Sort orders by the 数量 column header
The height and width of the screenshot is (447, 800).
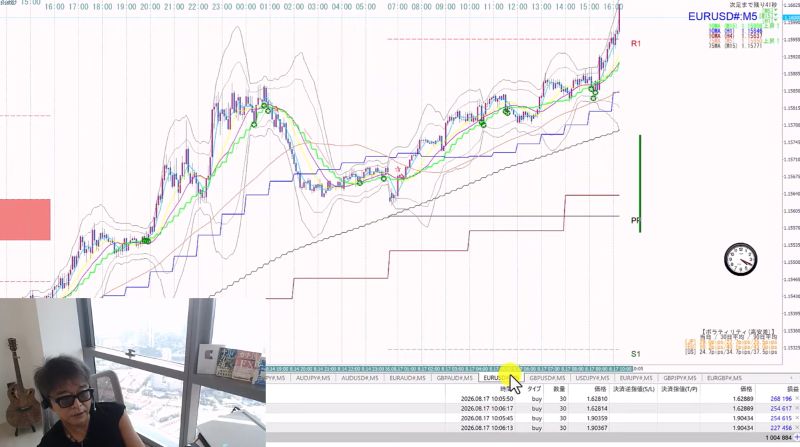(x=560, y=389)
